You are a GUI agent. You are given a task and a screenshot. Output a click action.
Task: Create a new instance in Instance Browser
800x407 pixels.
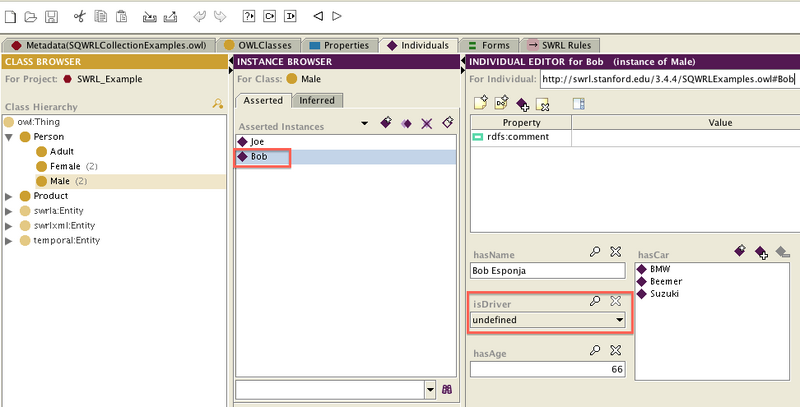(x=386, y=122)
